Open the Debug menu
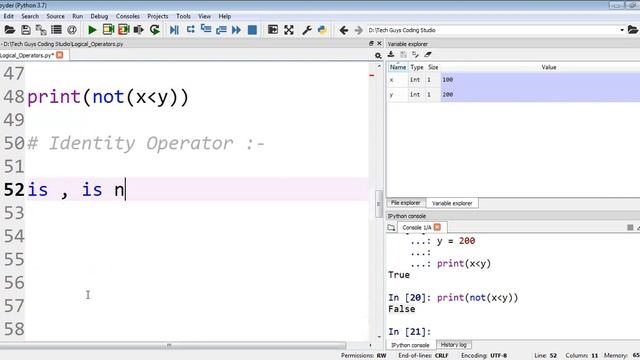The width and height of the screenshot is (640, 360). click(x=99, y=16)
